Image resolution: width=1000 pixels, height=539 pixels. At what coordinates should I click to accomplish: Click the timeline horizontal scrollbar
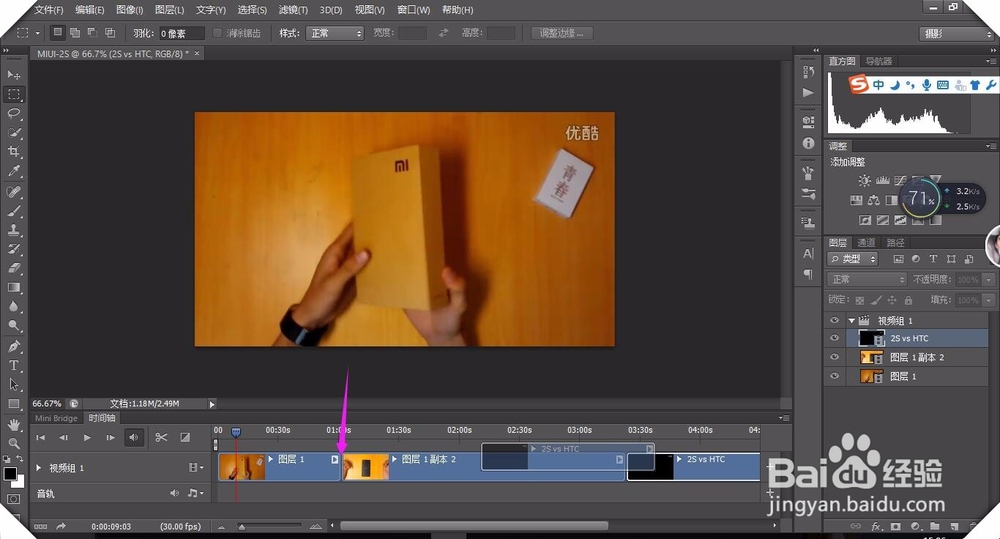(474, 526)
